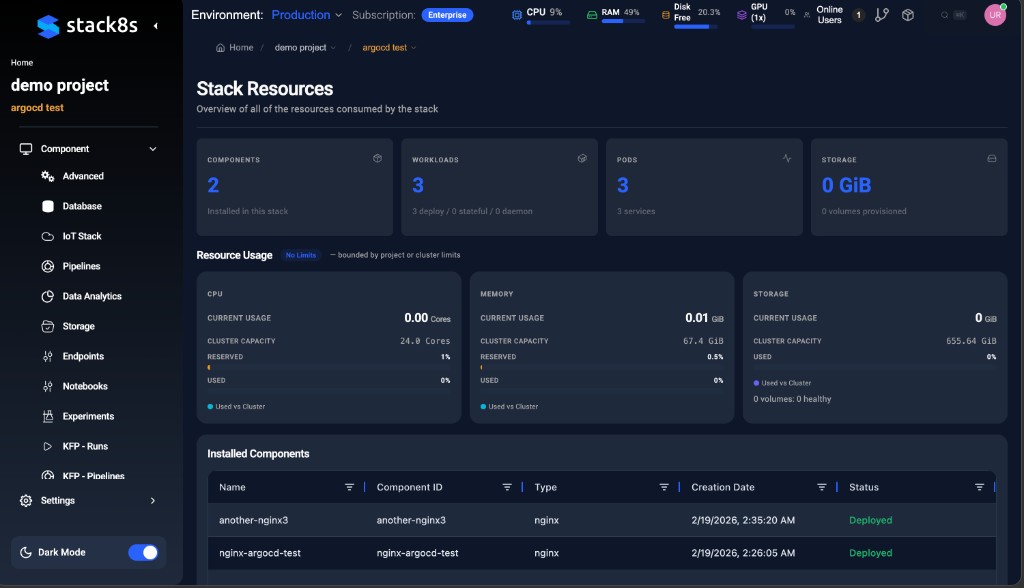1024x588 pixels.
Task: Open Advanced in the sidebar
Action: coord(83,176)
